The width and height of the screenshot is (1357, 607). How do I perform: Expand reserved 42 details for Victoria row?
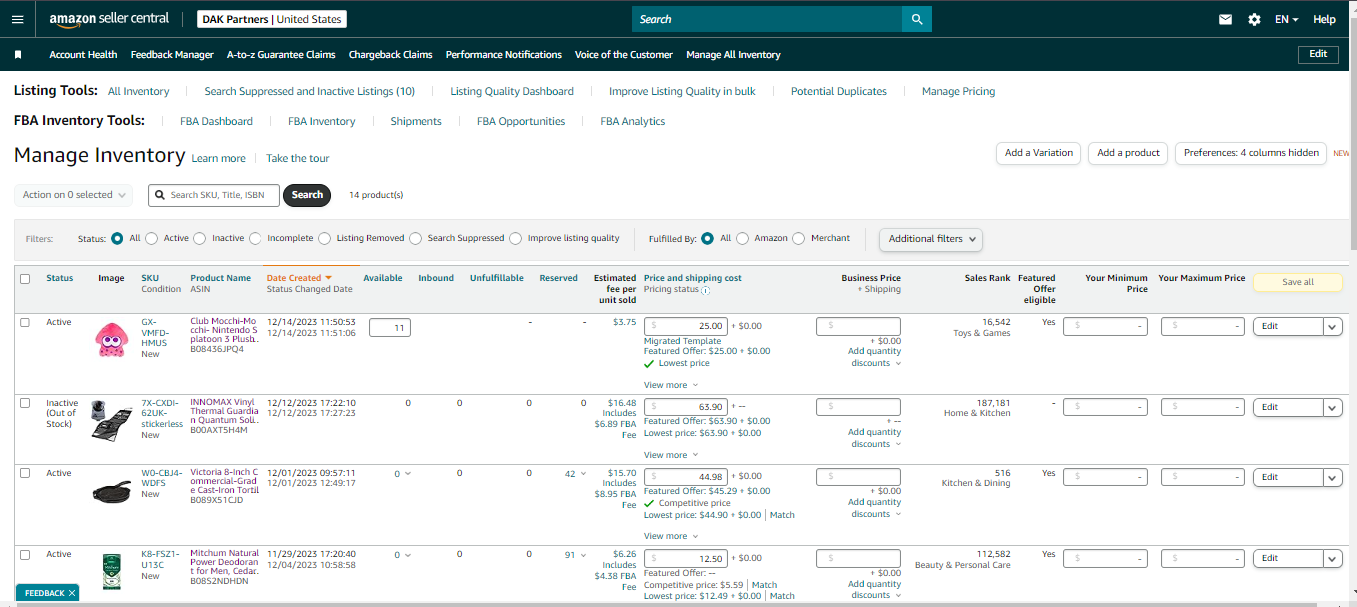coord(576,474)
